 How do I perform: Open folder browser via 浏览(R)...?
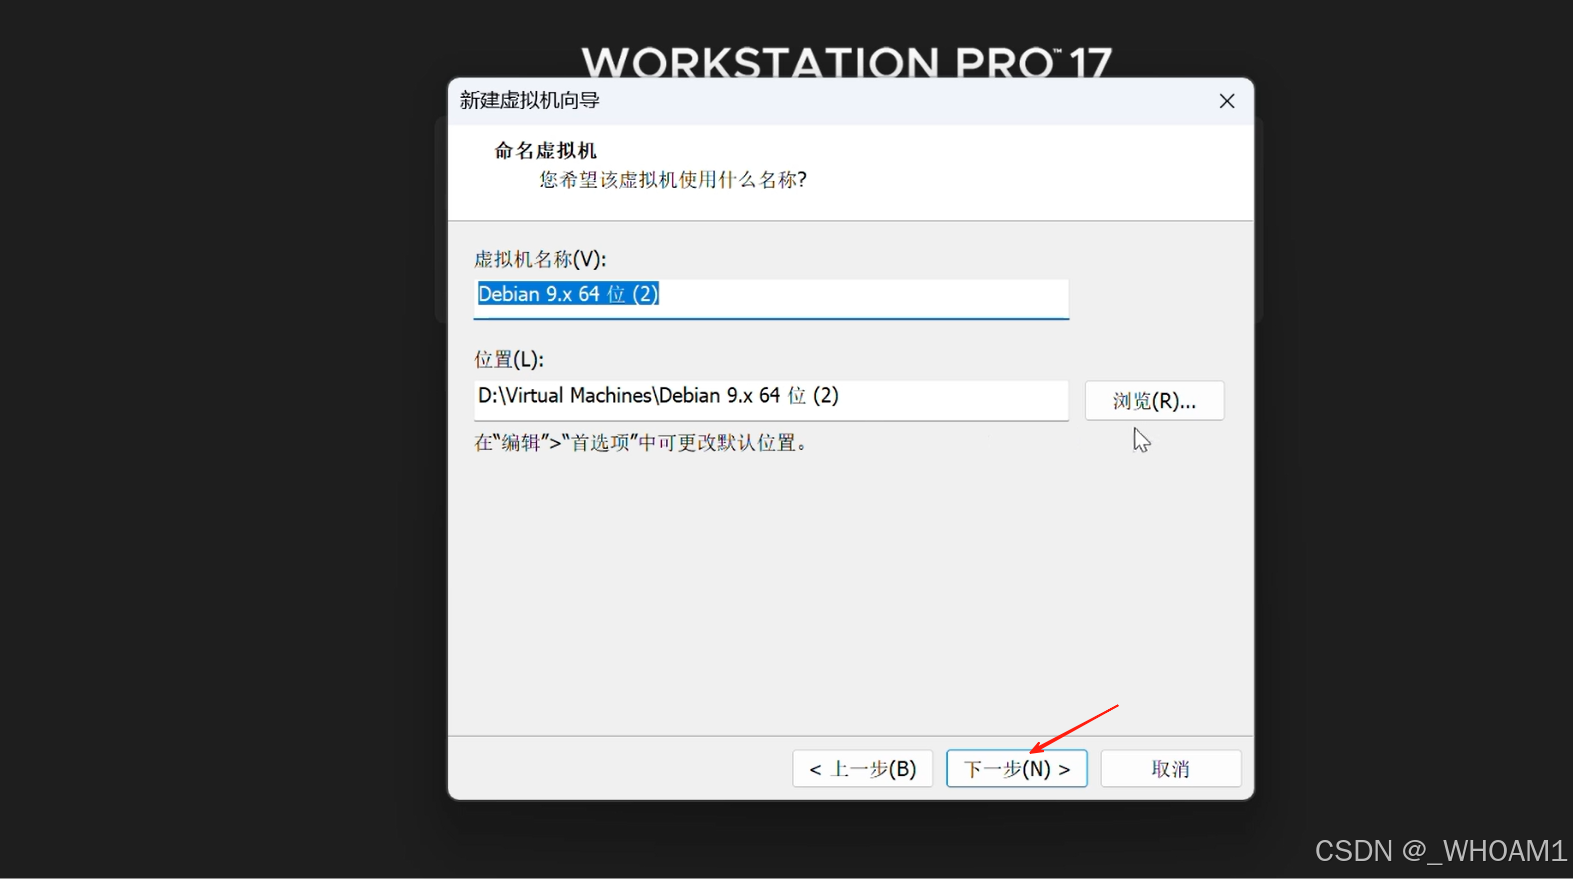tap(1154, 401)
